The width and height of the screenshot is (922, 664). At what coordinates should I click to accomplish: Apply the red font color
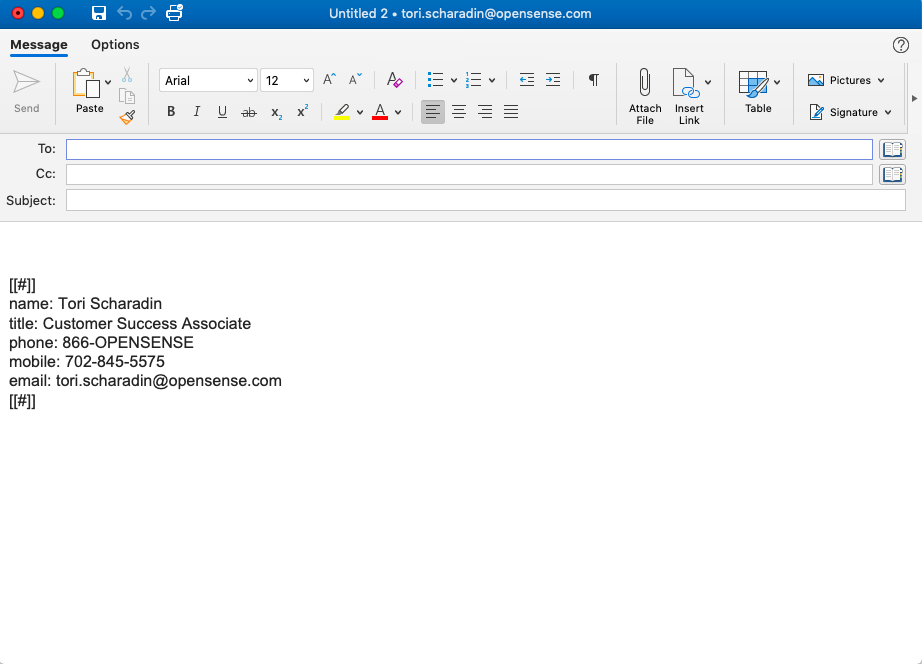tap(380, 112)
